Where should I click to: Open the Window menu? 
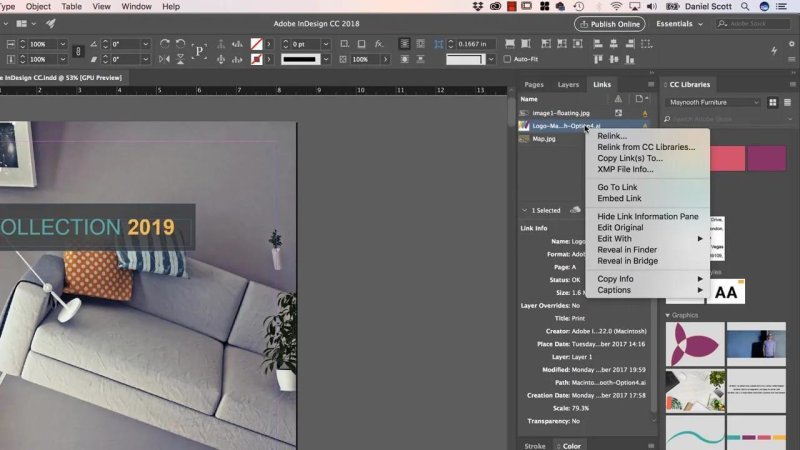point(136,7)
